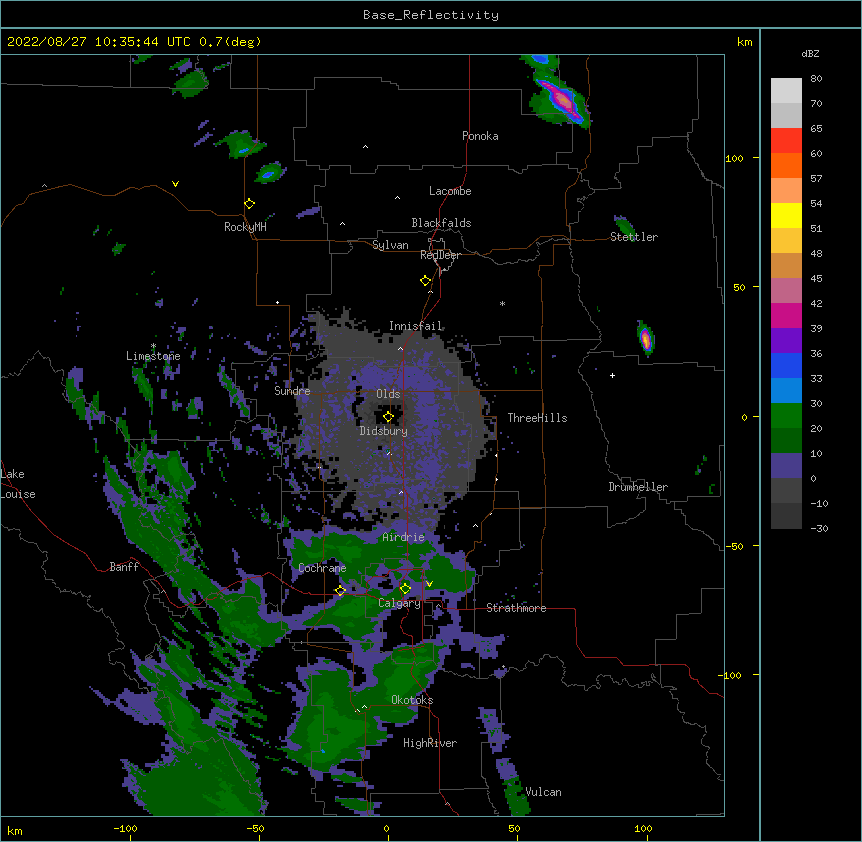This screenshot has width=862, height=842.
Task: Select the orange 57-60 dBZ legend swatch
Action: coord(786,165)
